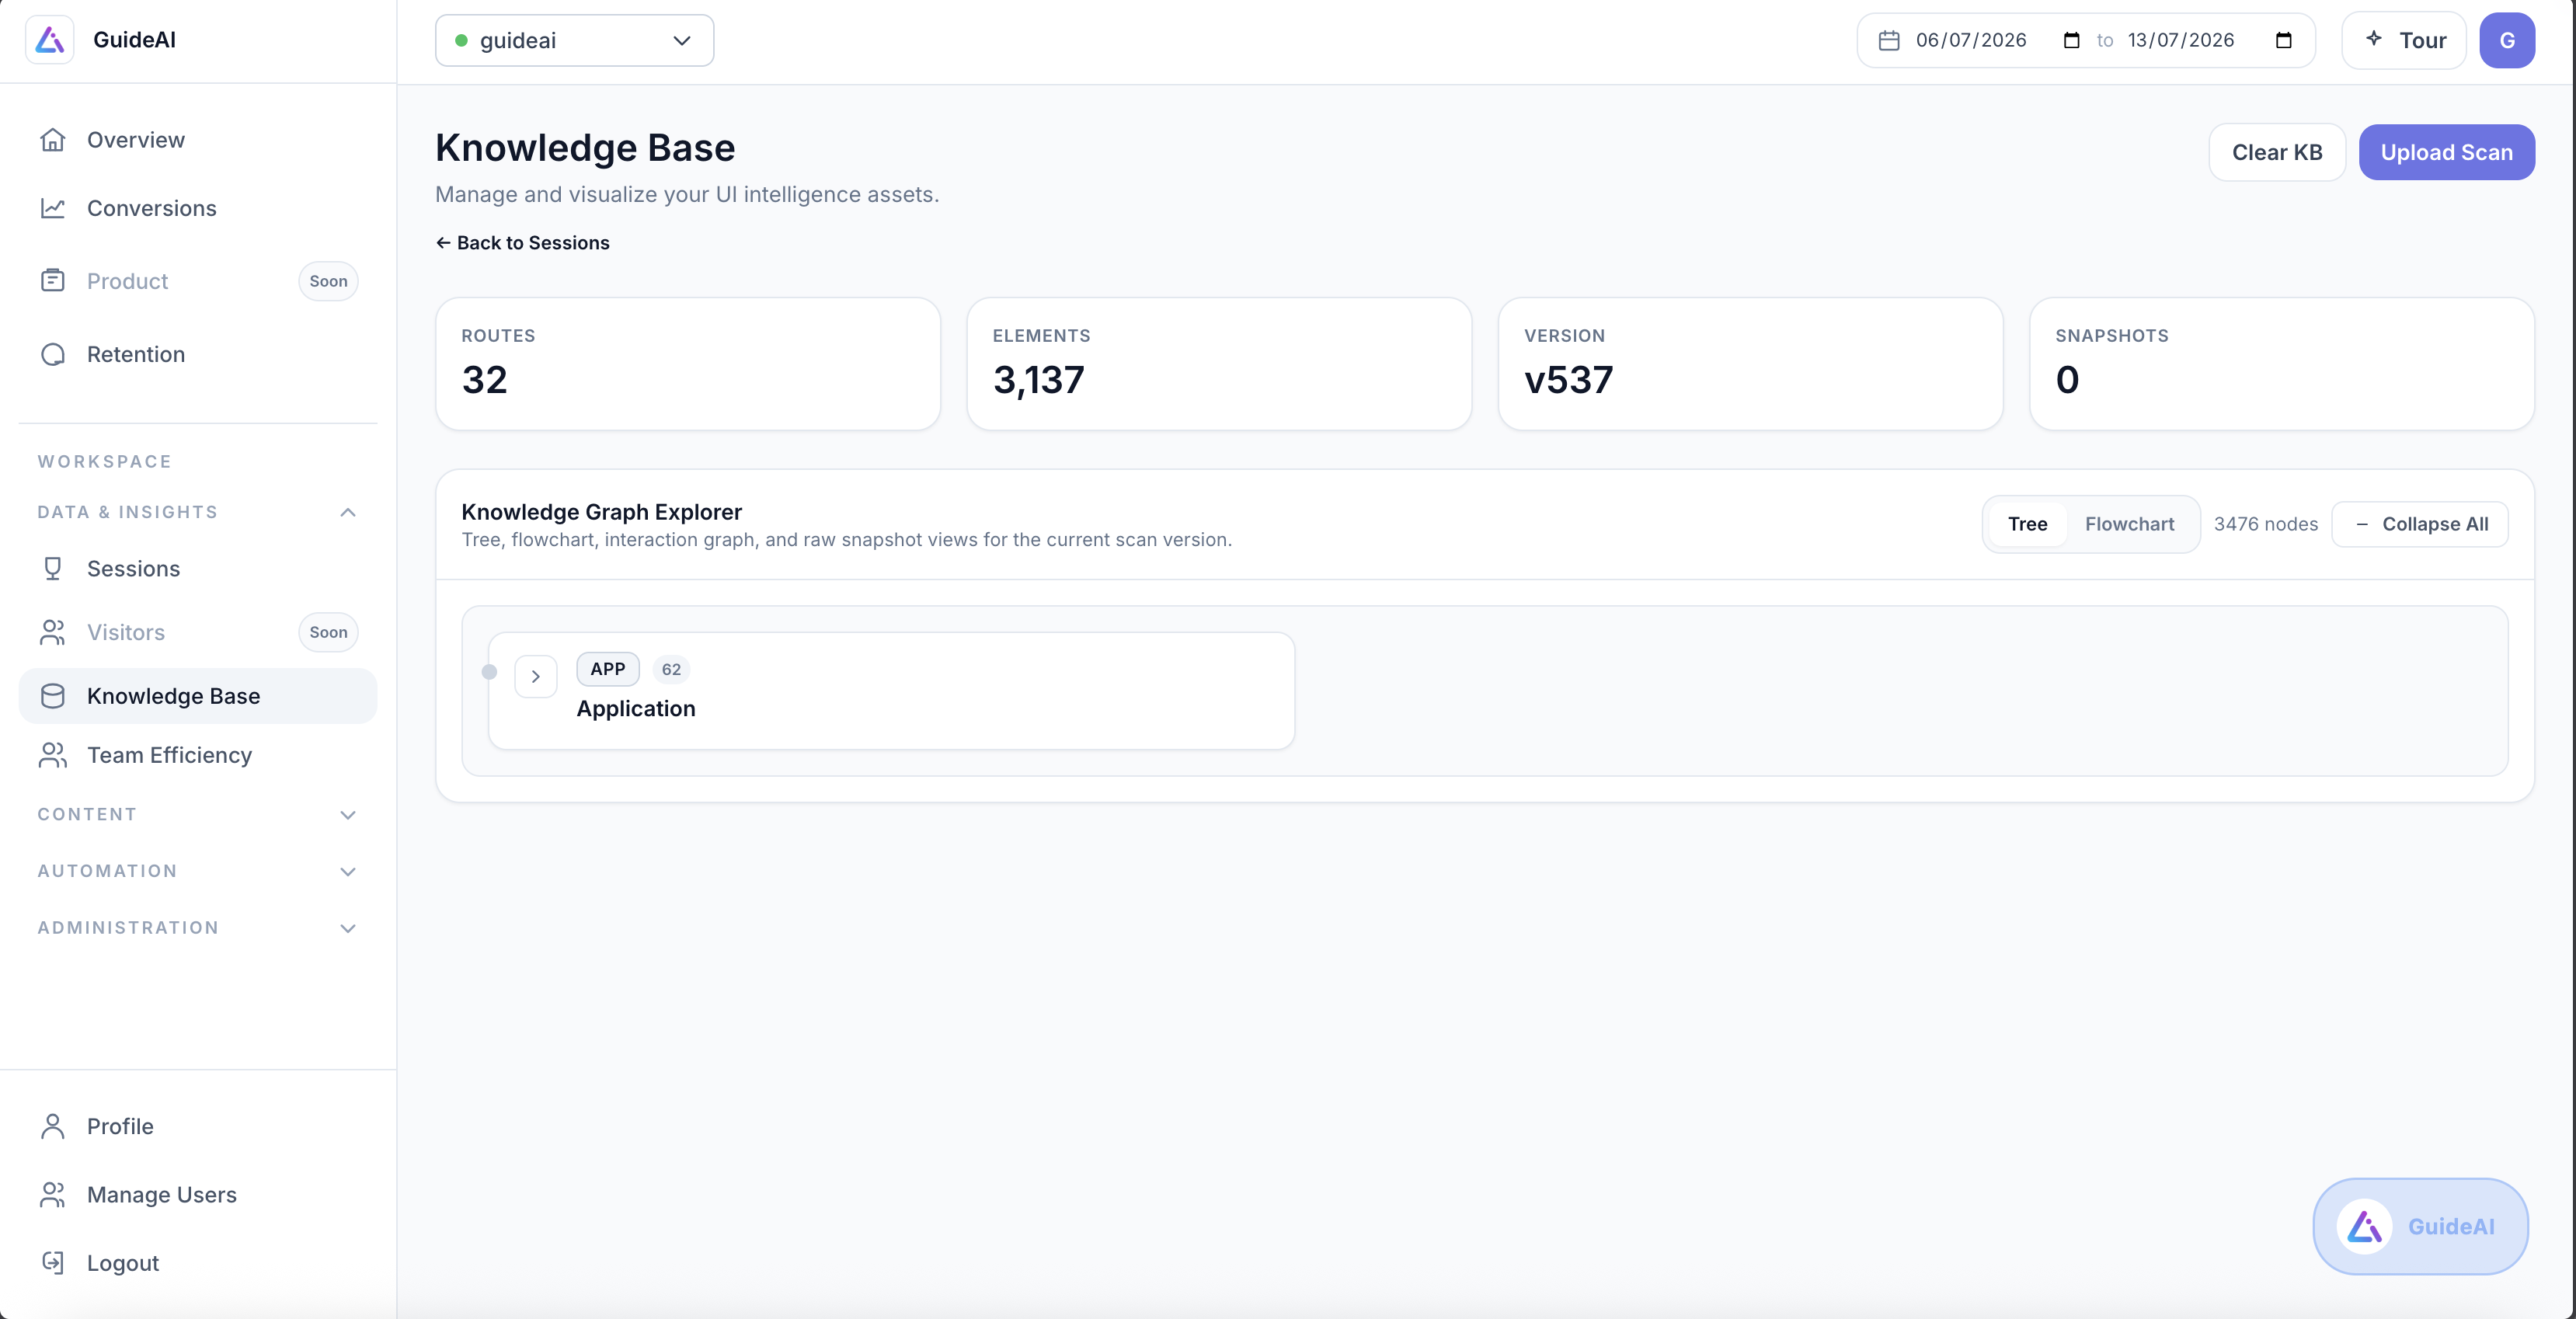The height and width of the screenshot is (1319, 2576).
Task: Click the Upload Scan button
Action: (x=2446, y=152)
